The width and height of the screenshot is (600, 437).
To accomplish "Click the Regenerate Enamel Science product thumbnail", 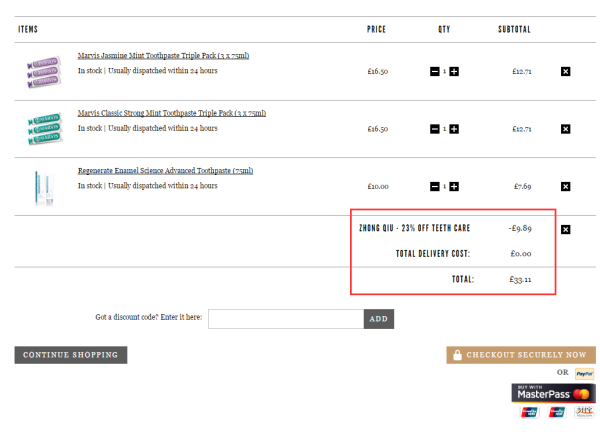I will pos(44,188).
